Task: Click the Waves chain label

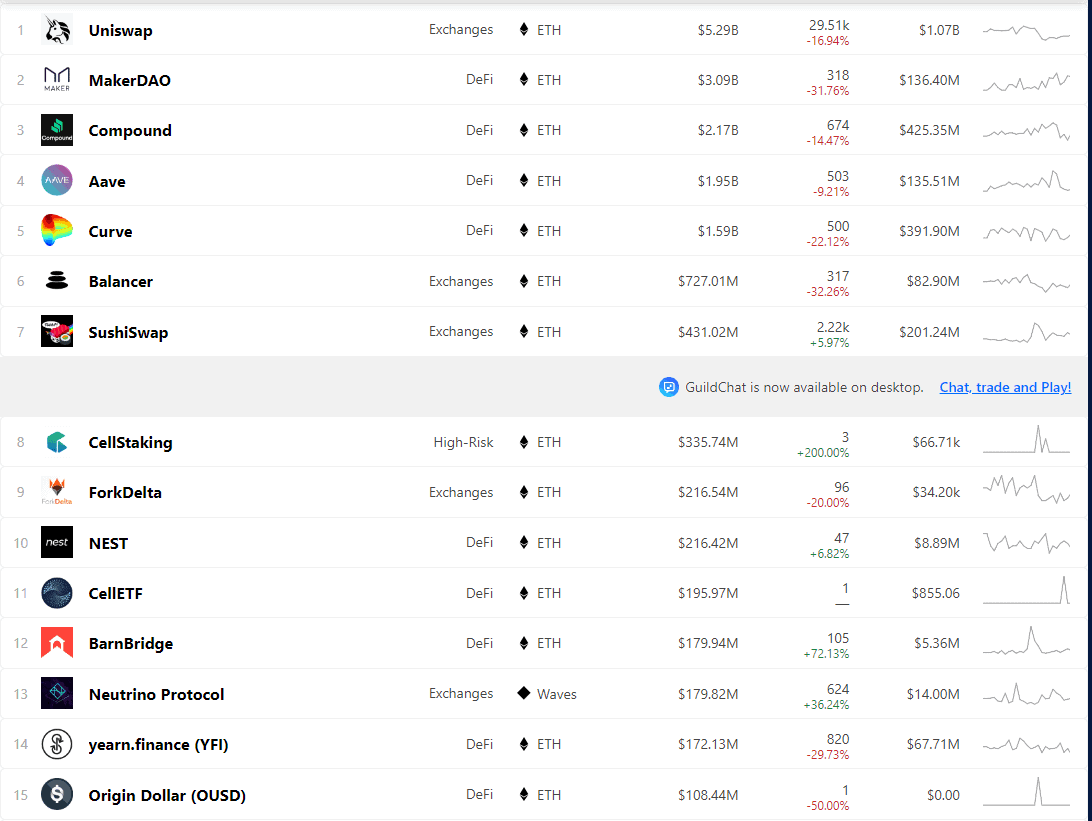Action: (x=556, y=694)
